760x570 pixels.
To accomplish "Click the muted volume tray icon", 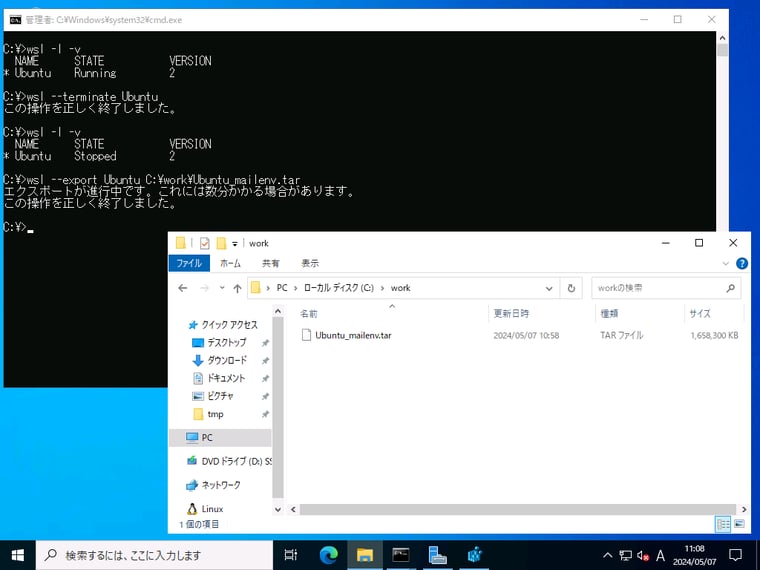I will (x=643, y=555).
